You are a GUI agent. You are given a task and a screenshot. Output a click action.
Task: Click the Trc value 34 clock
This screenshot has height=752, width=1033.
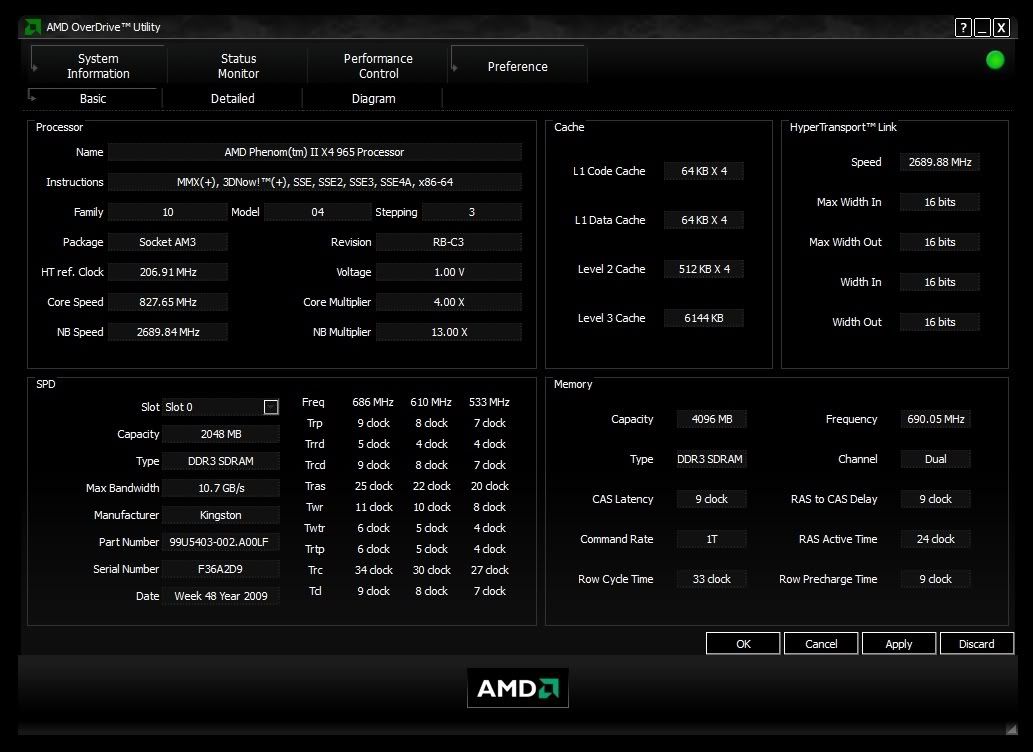click(x=374, y=570)
